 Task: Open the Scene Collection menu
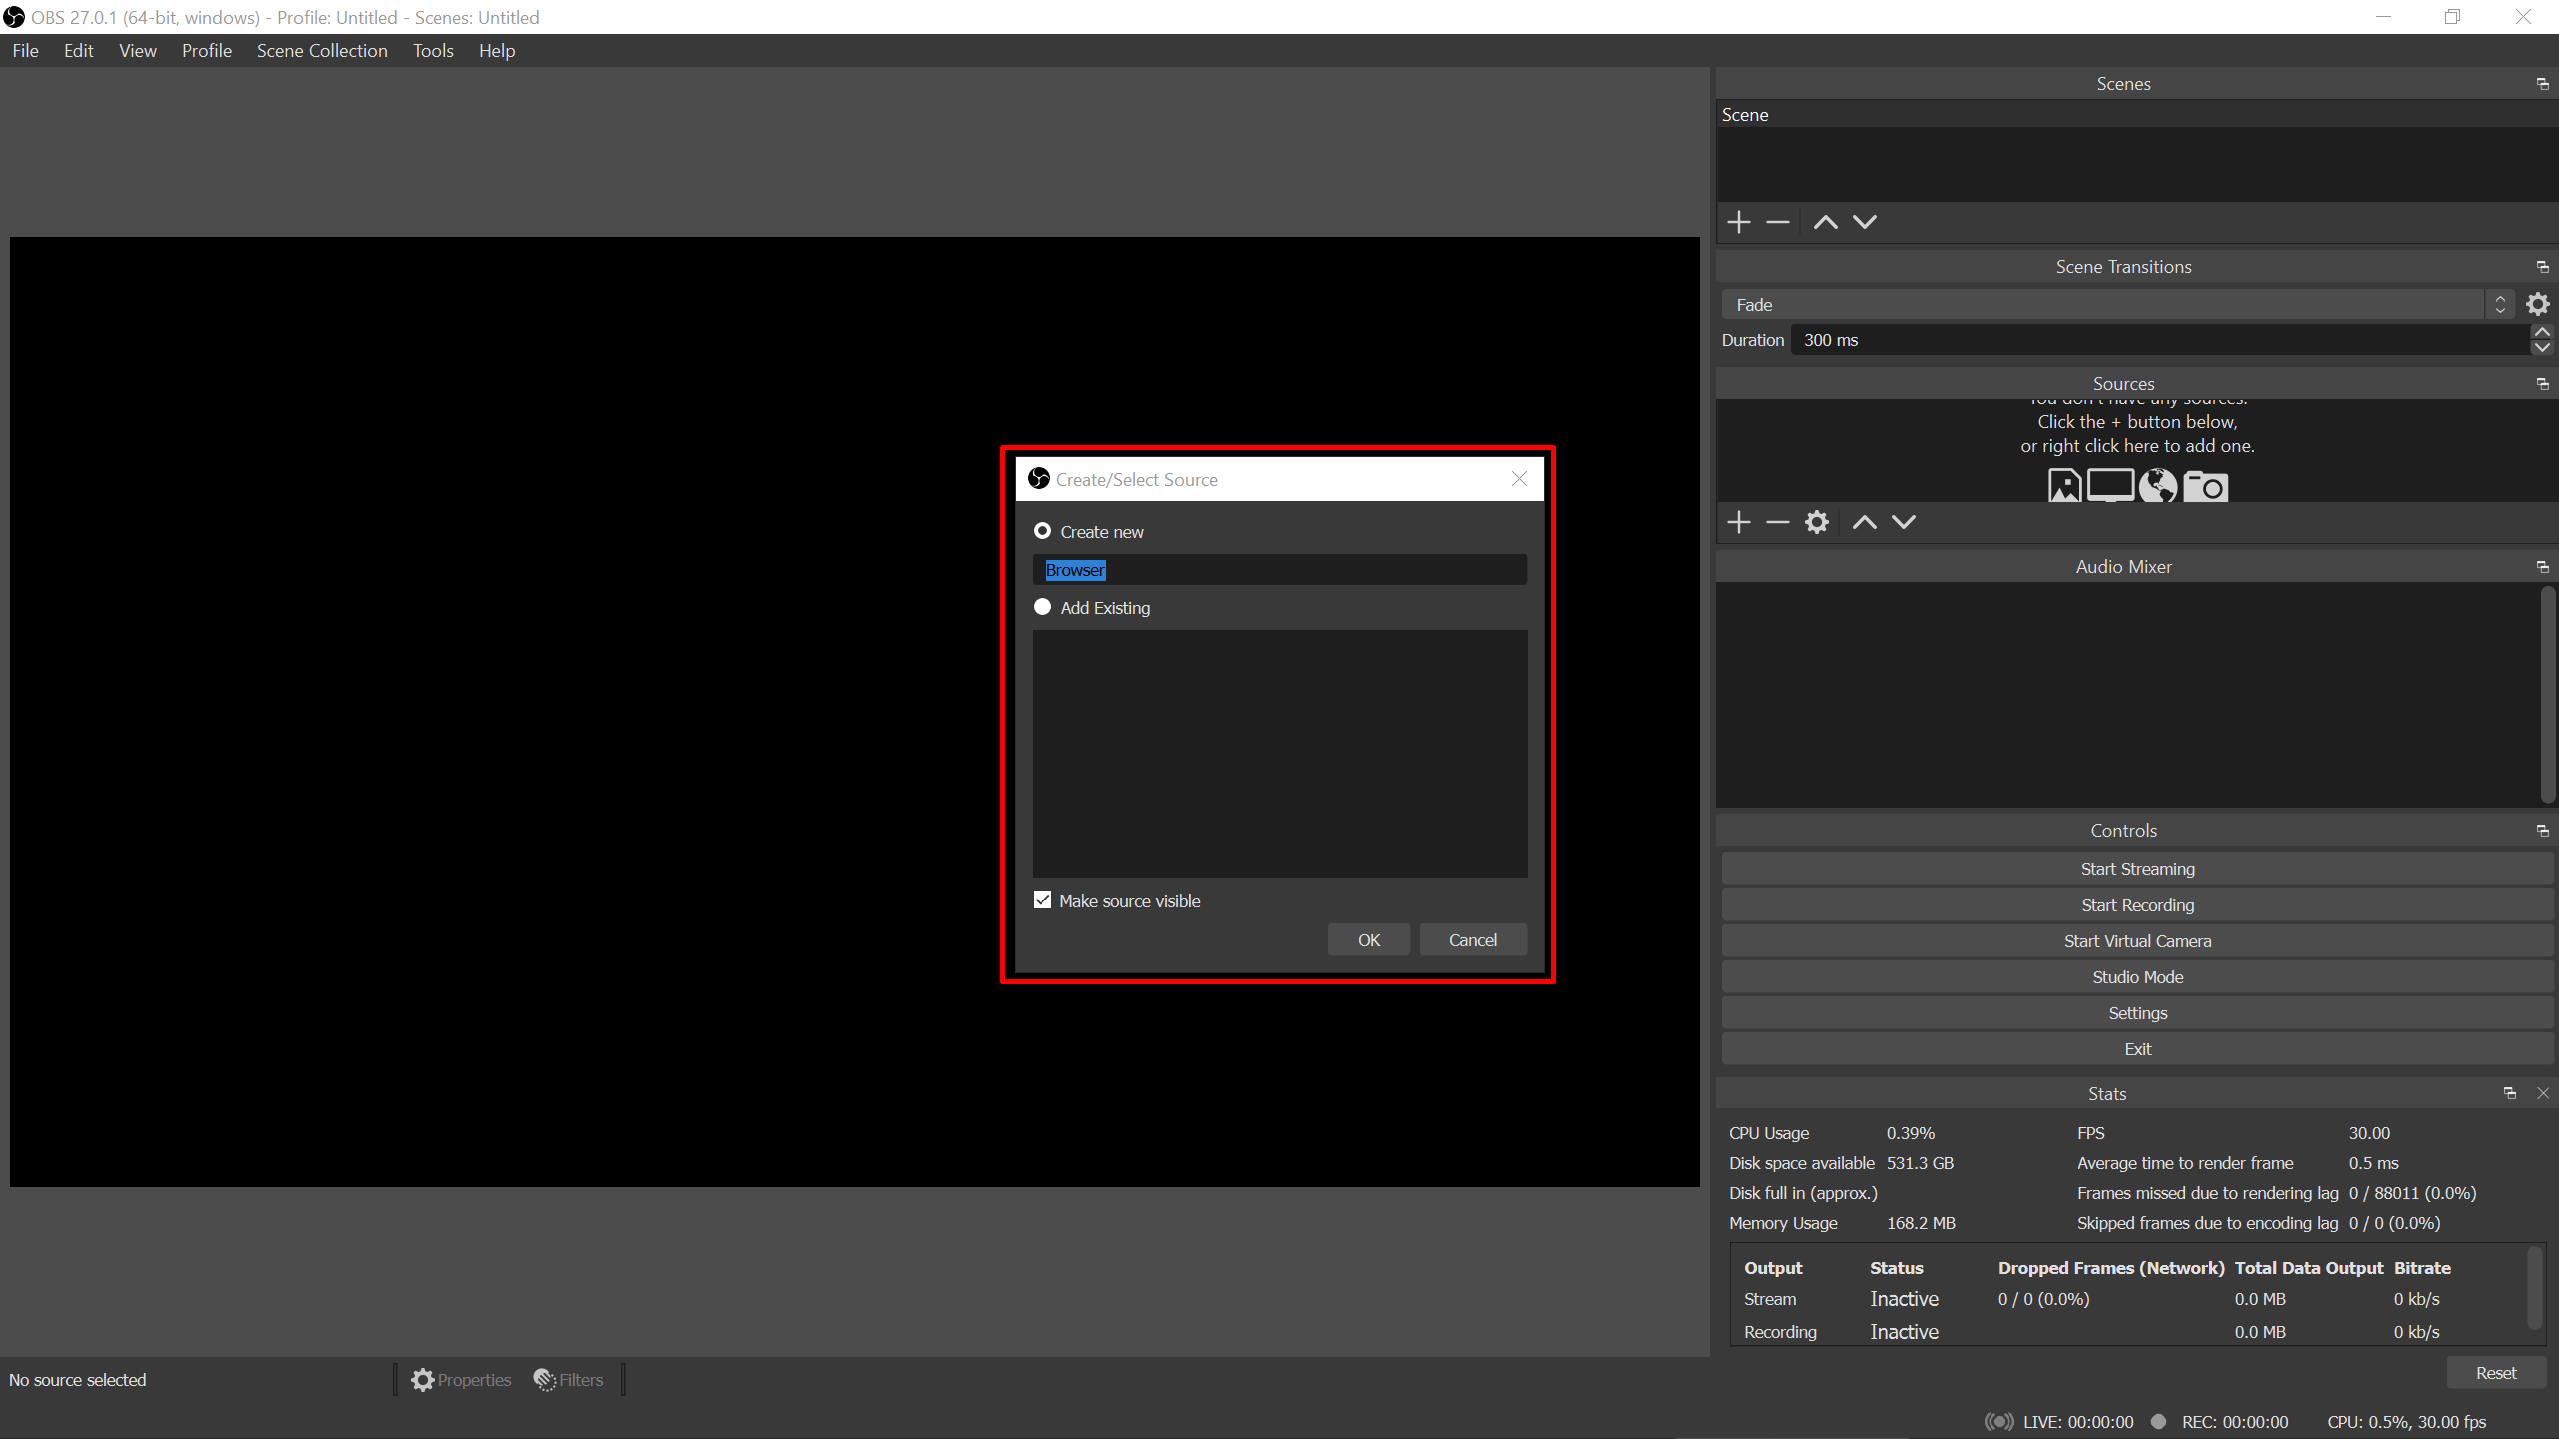(322, 51)
